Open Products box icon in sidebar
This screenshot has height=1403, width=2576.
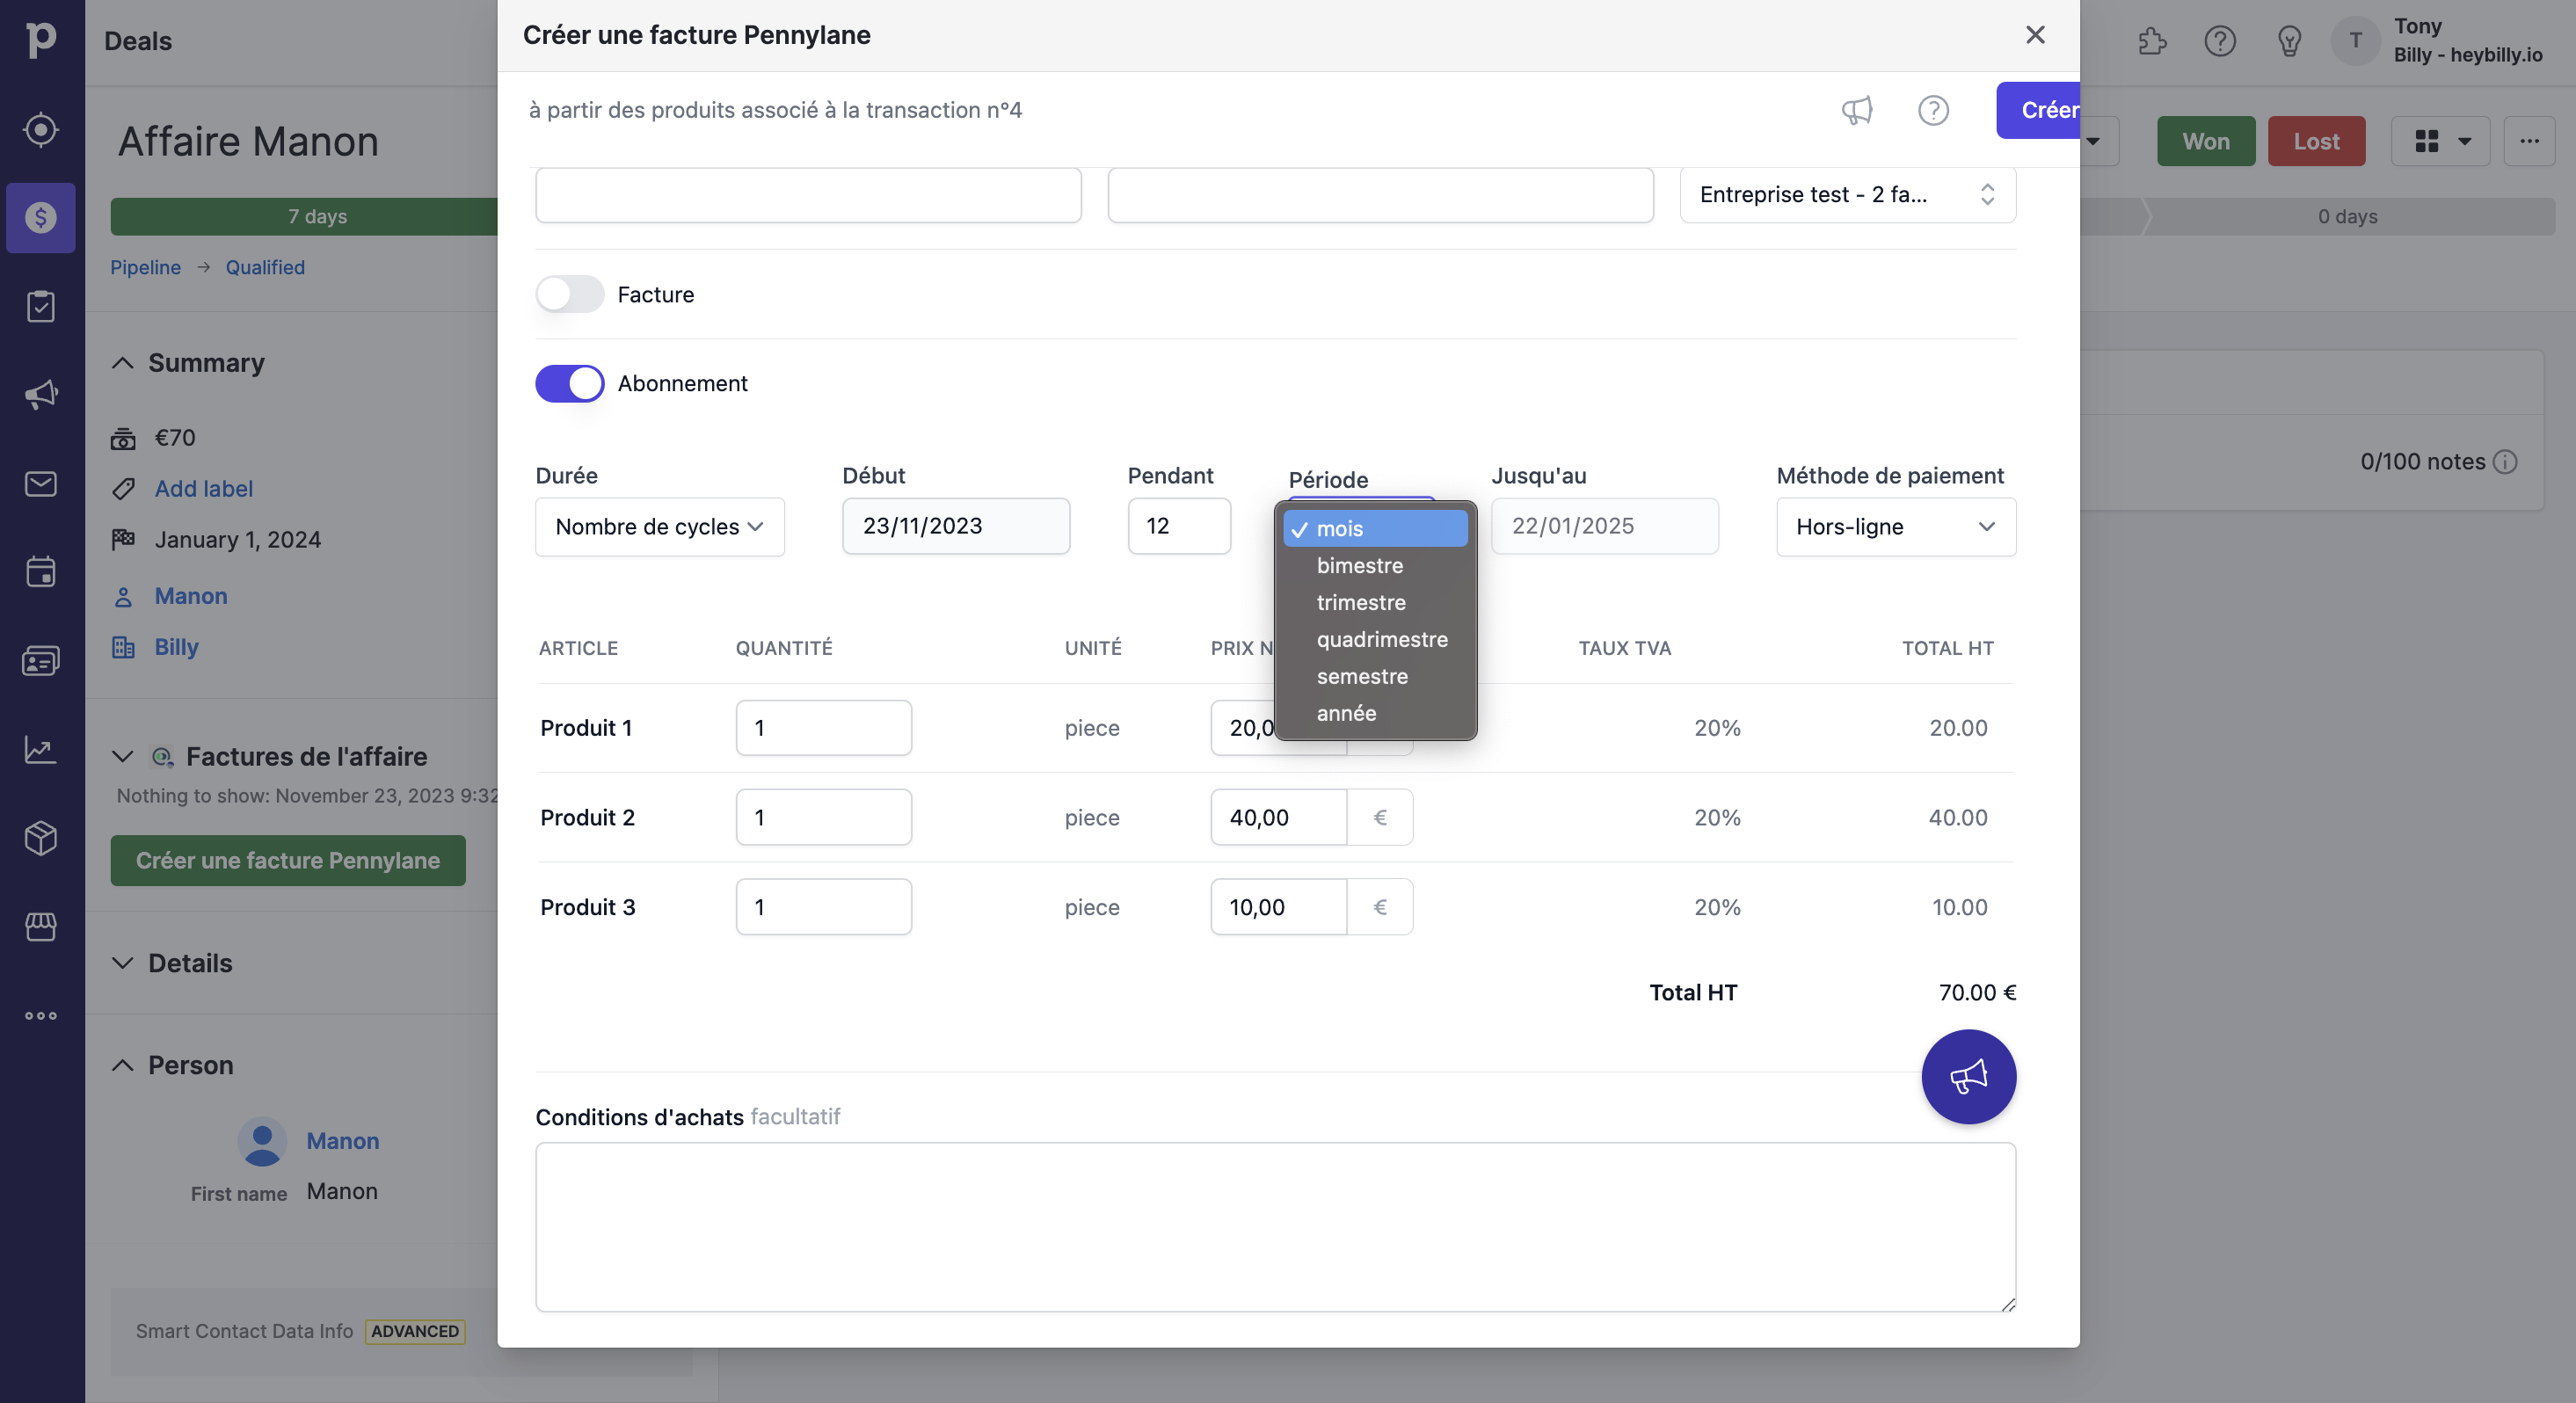[x=41, y=837]
